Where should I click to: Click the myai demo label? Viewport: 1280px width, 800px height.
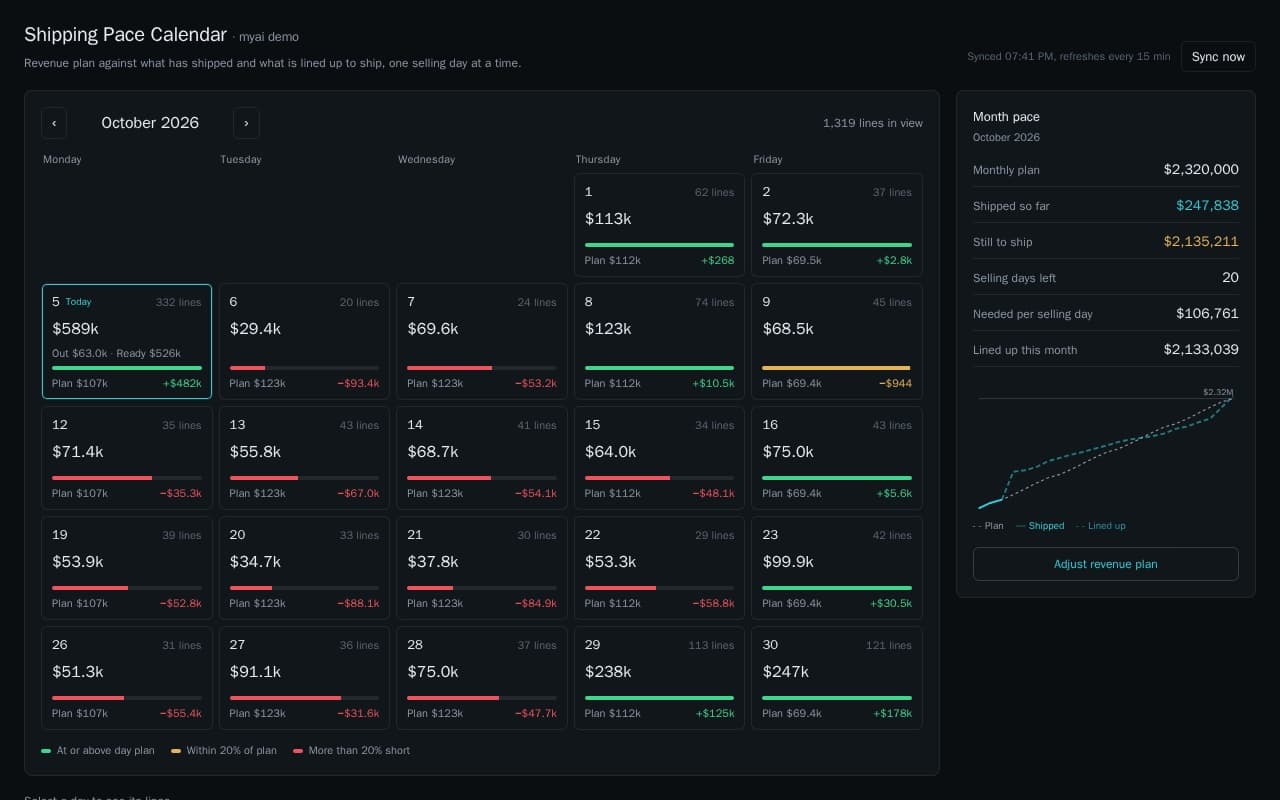(x=268, y=37)
